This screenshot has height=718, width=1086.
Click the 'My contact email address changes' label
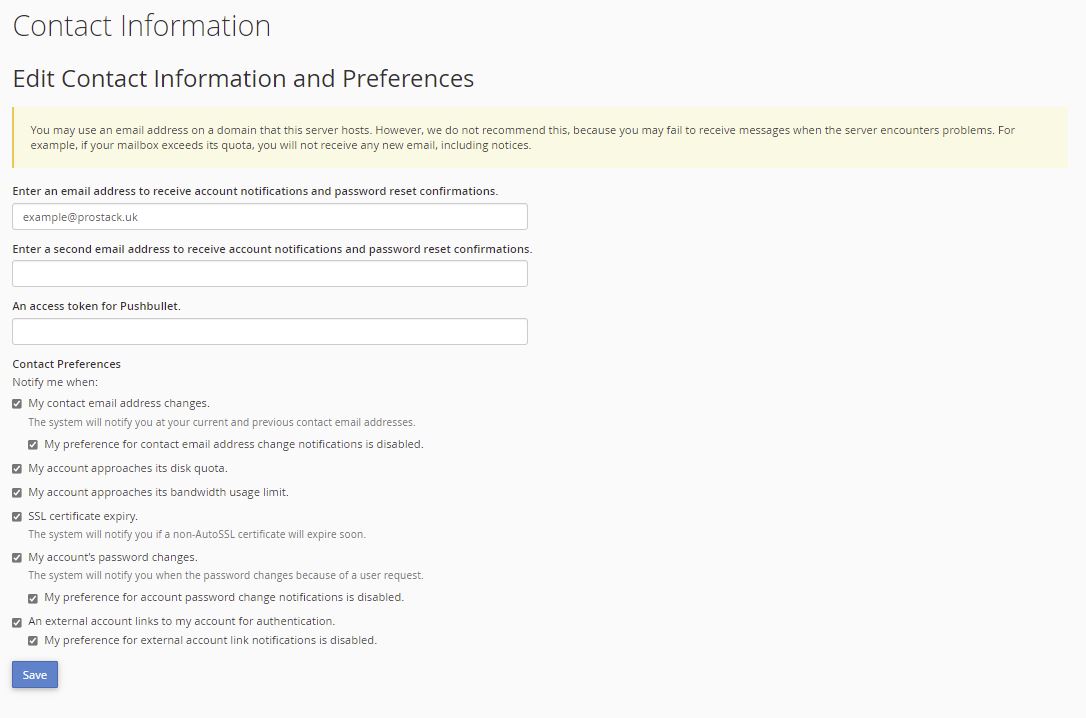click(x=118, y=403)
